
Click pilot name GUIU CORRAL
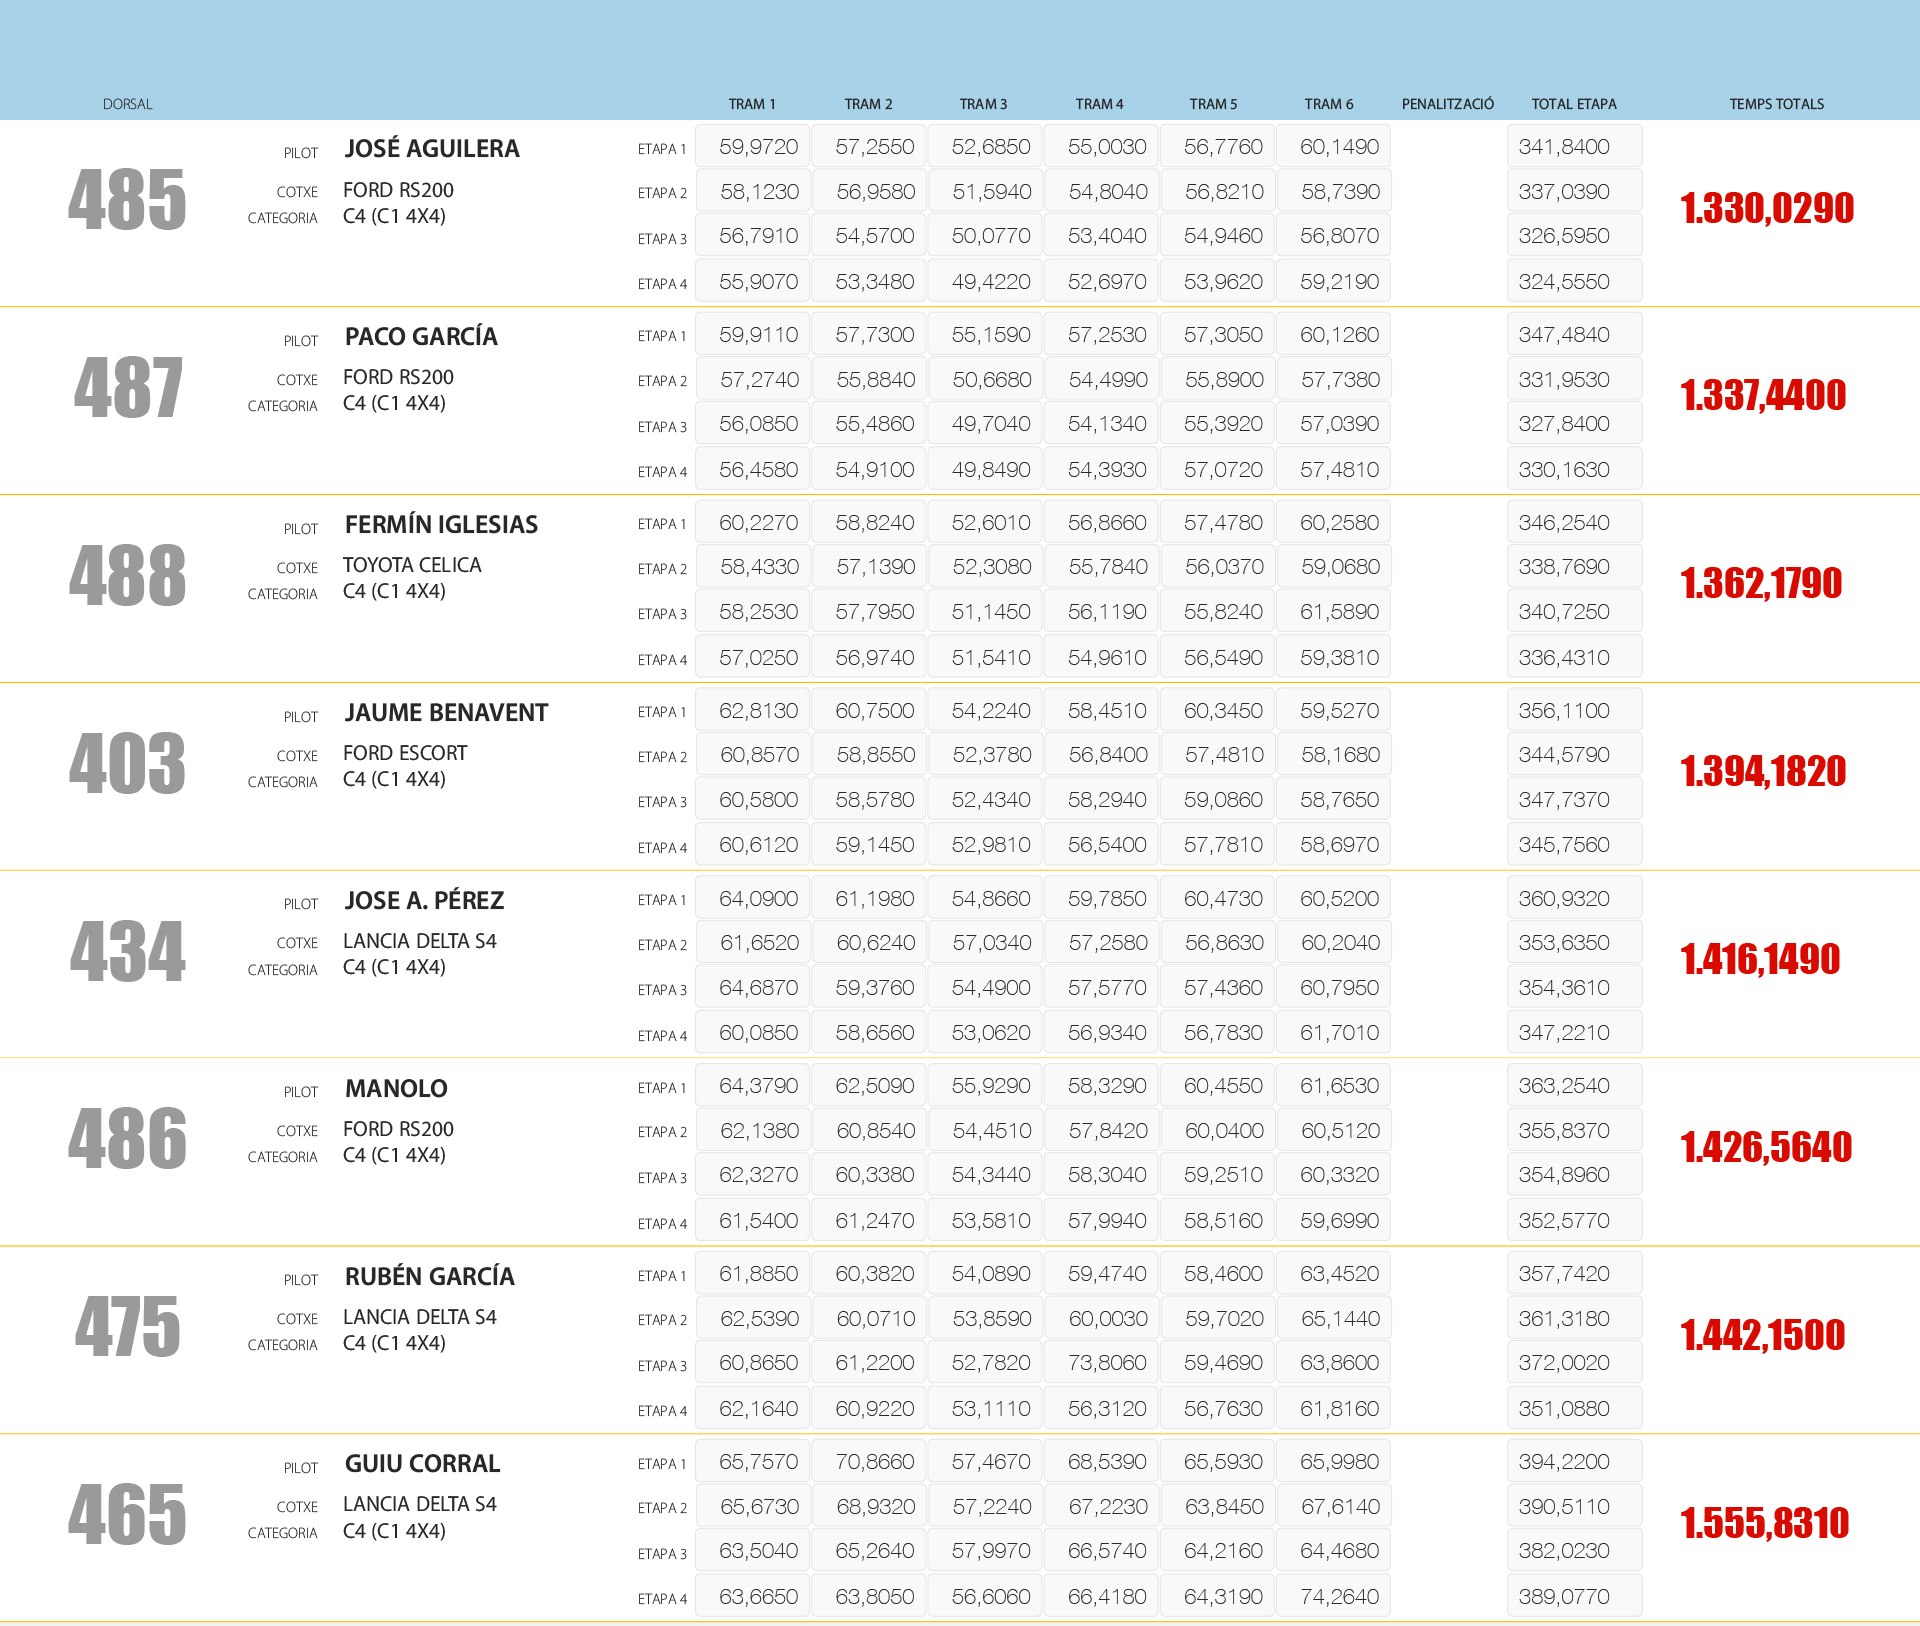(x=422, y=1464)
